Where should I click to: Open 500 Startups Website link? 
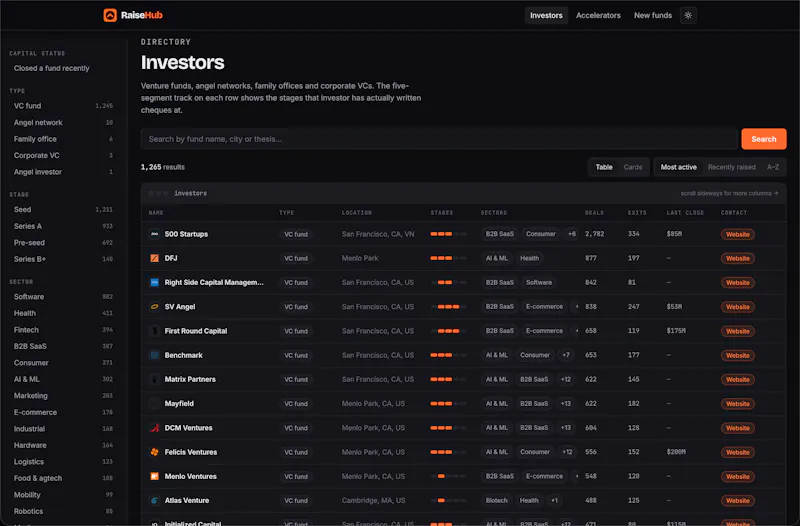click(737, 234)
